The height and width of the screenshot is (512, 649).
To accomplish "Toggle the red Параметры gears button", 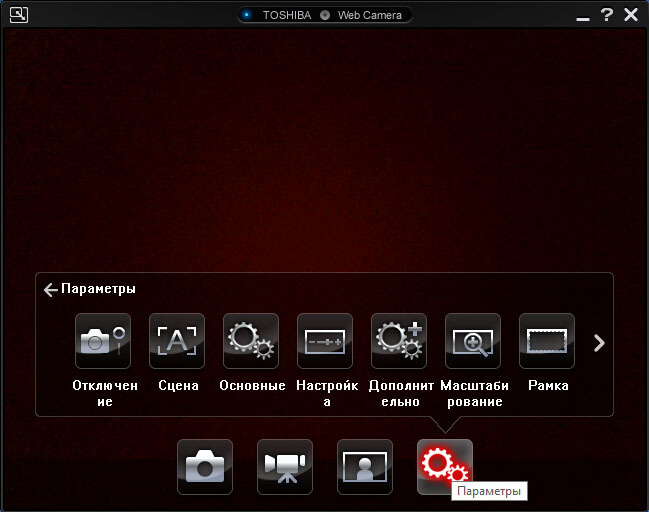I will pyautogui.click(x=445, y=467).
